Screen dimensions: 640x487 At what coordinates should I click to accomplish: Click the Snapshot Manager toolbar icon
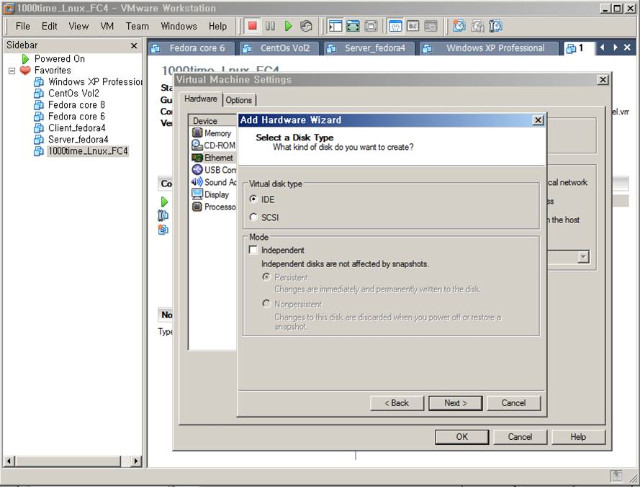point(496,26)
